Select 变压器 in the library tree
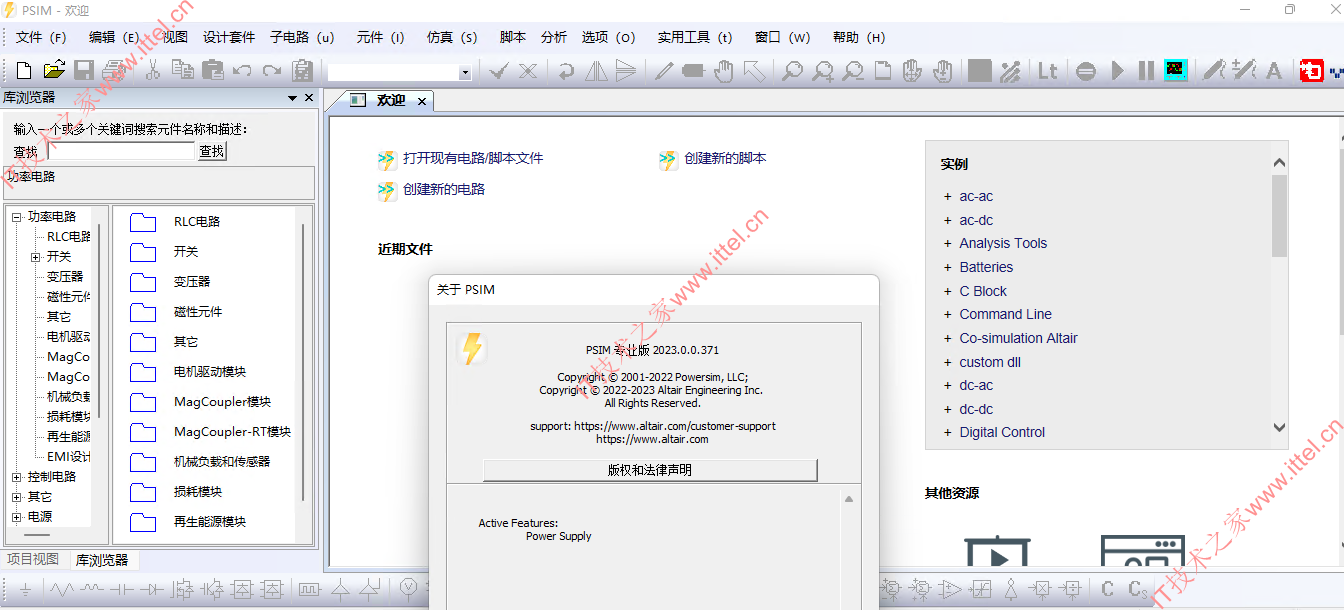This screenshot has height=610, width=1344. pos(65,277)
